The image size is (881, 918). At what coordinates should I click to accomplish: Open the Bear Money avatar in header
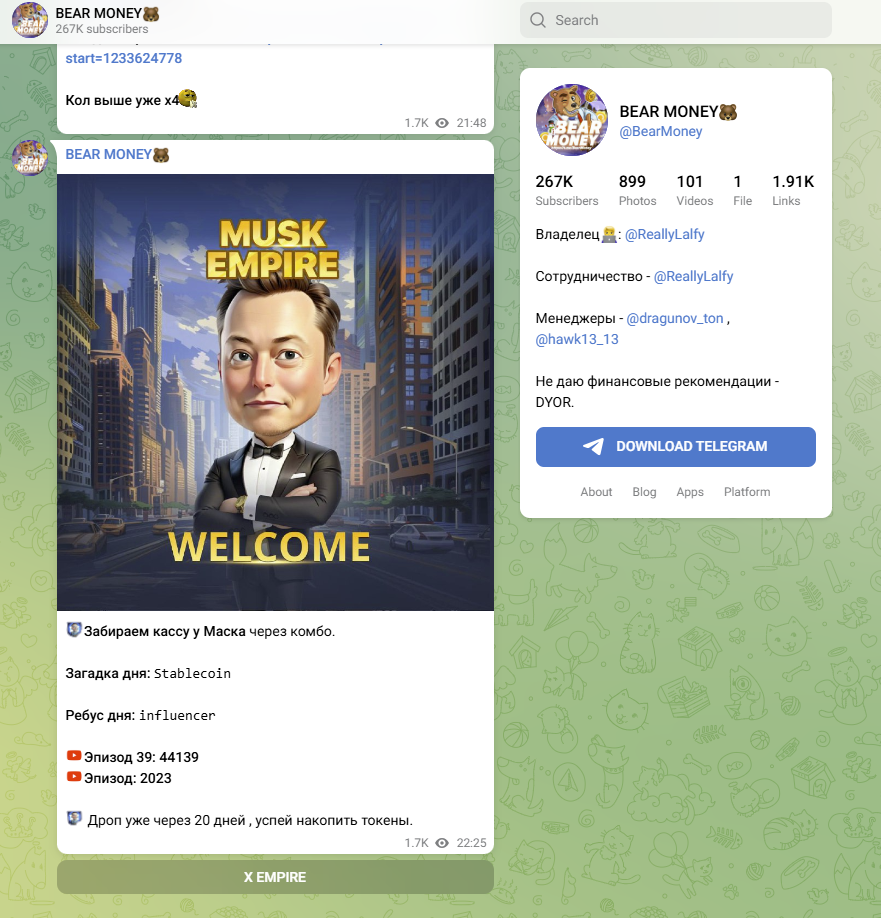click(29, 20)
